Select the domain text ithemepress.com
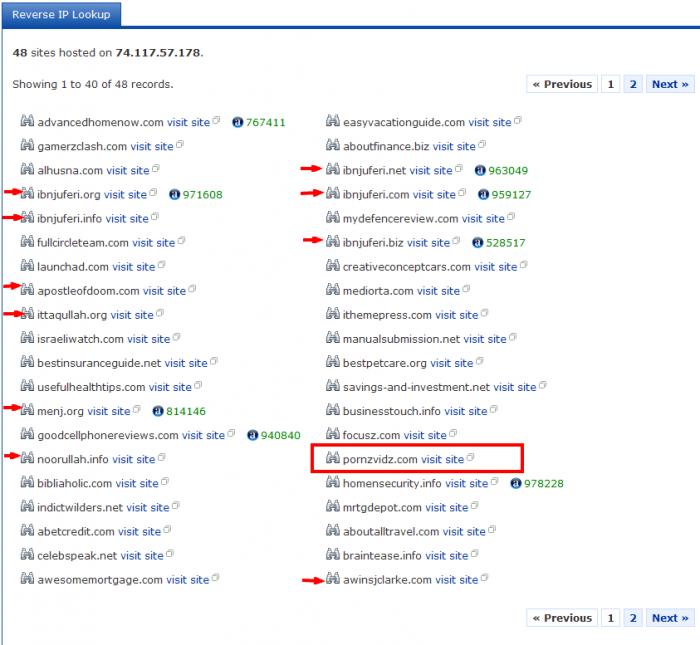Image resolution: width=700 pixels, height=645 pixels. pos(387,315)
